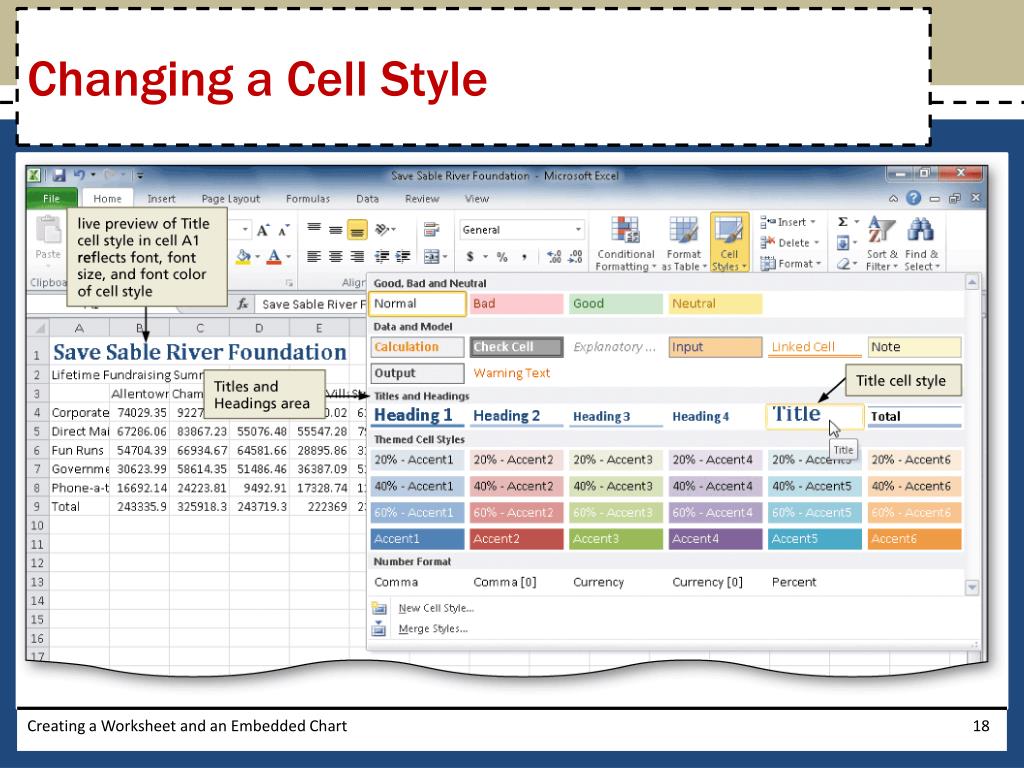Select row header 9

pos(37,507)
